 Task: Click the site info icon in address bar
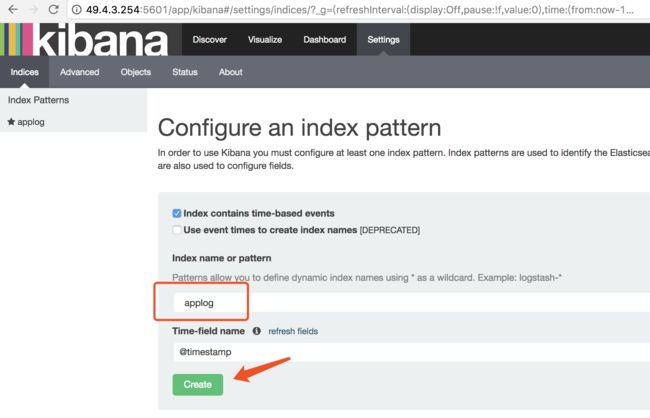coord(76,10)
